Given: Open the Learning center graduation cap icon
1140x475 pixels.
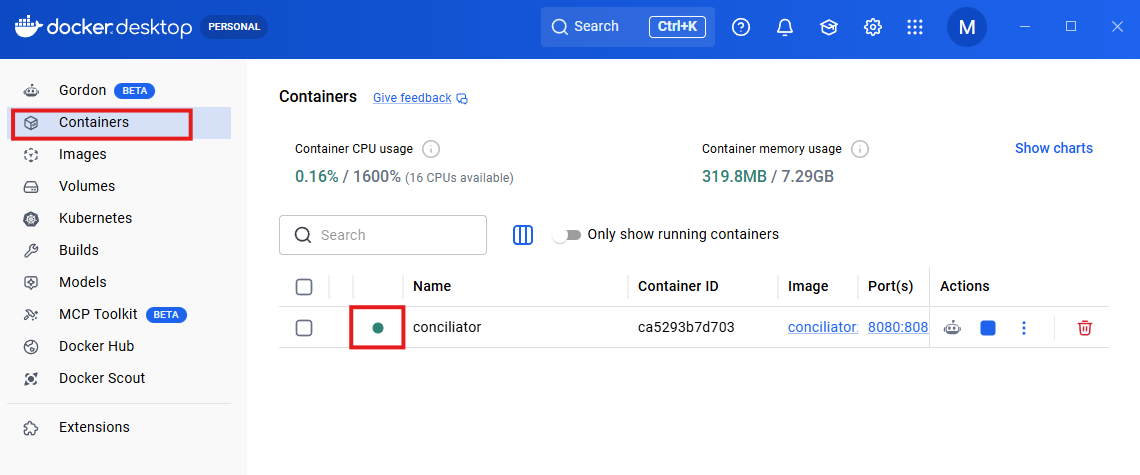Looking at the screenshot, I should tap(828, 27).
